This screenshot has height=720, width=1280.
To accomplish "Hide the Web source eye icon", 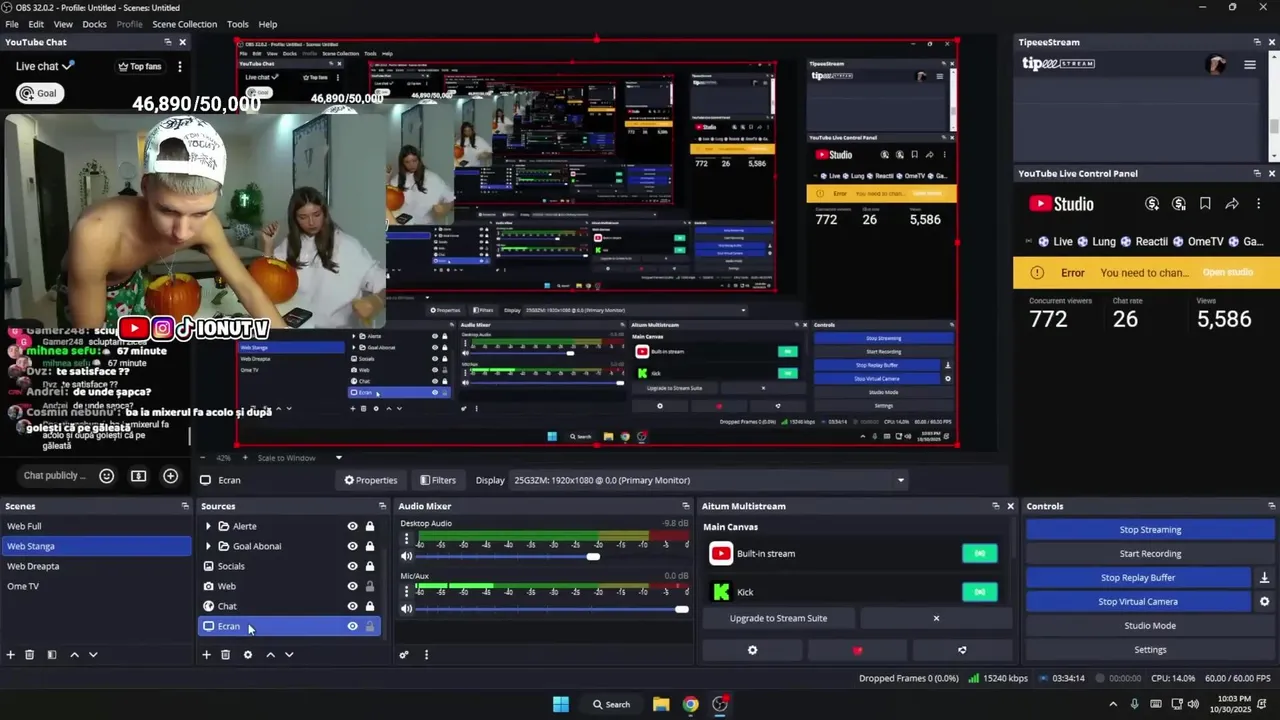I will [x=352, y=586].
